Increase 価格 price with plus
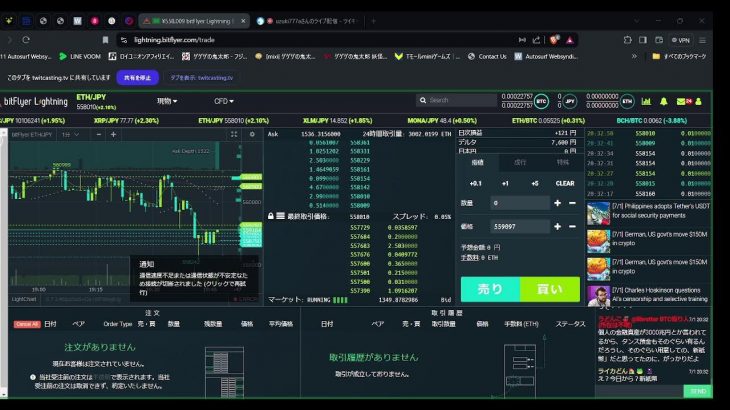 point(557,226)
